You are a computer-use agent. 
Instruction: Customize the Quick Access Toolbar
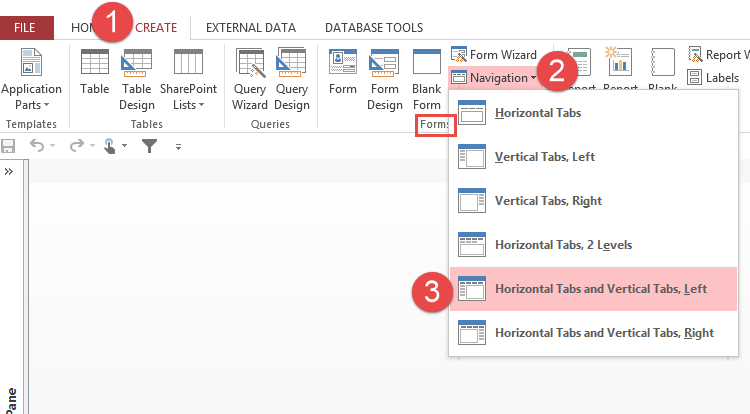(178, 147)
